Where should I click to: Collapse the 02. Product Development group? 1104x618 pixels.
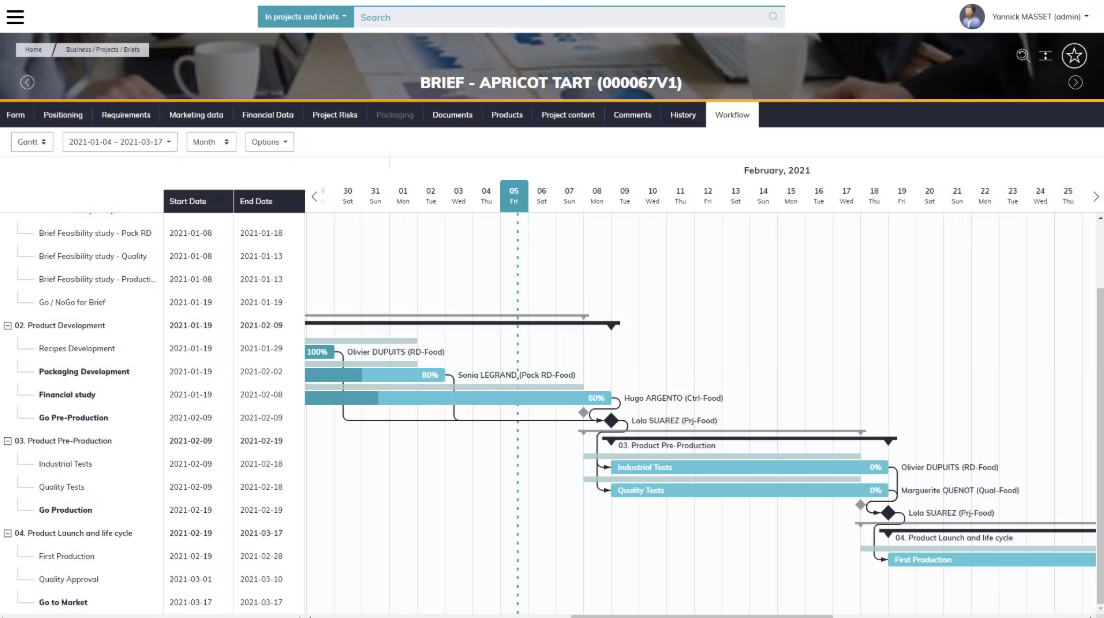8,326
